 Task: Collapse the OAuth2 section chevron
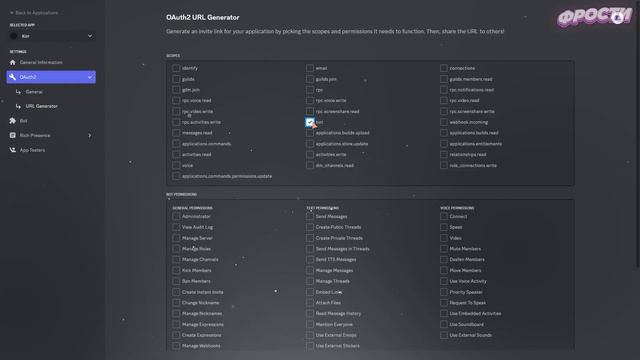coord(90,77)
